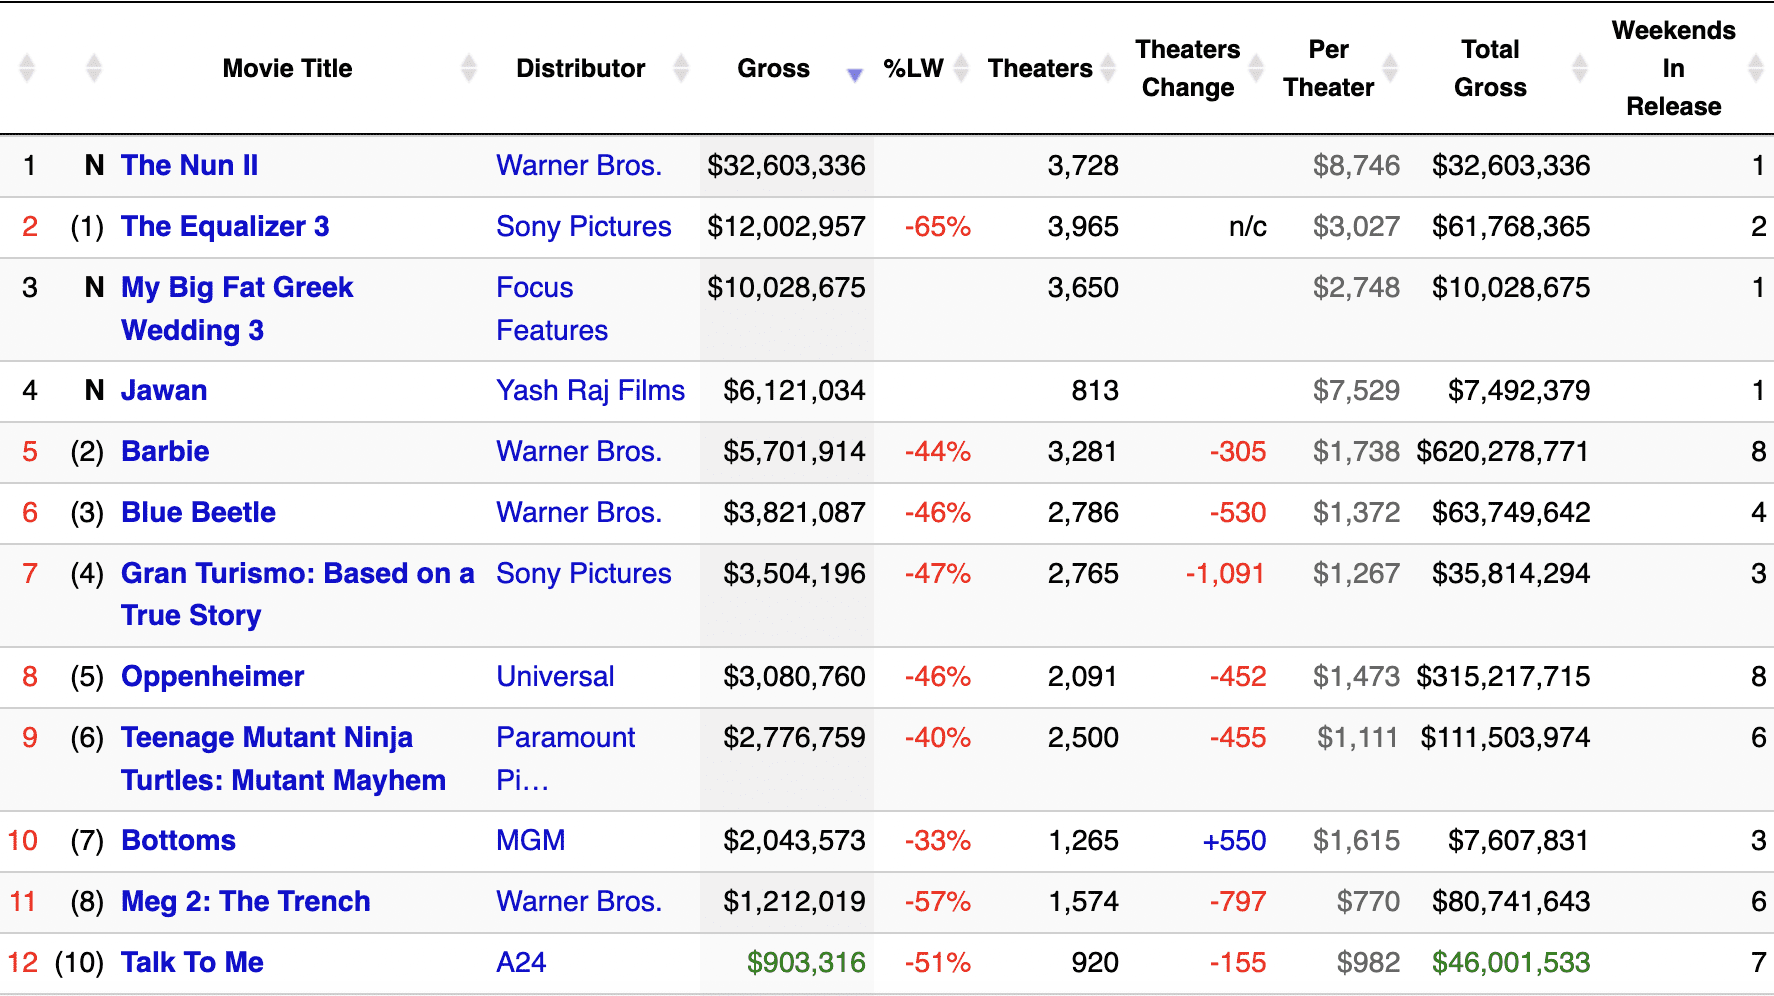Select Gran Turismo theater change -1,091
The image size is (1774, 996).
[x=1225, y=573]
